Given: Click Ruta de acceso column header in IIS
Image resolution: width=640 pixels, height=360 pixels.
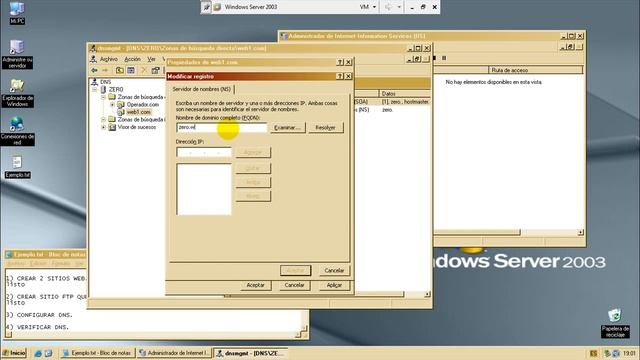Looking at the screenshot, I should [536, 70].
